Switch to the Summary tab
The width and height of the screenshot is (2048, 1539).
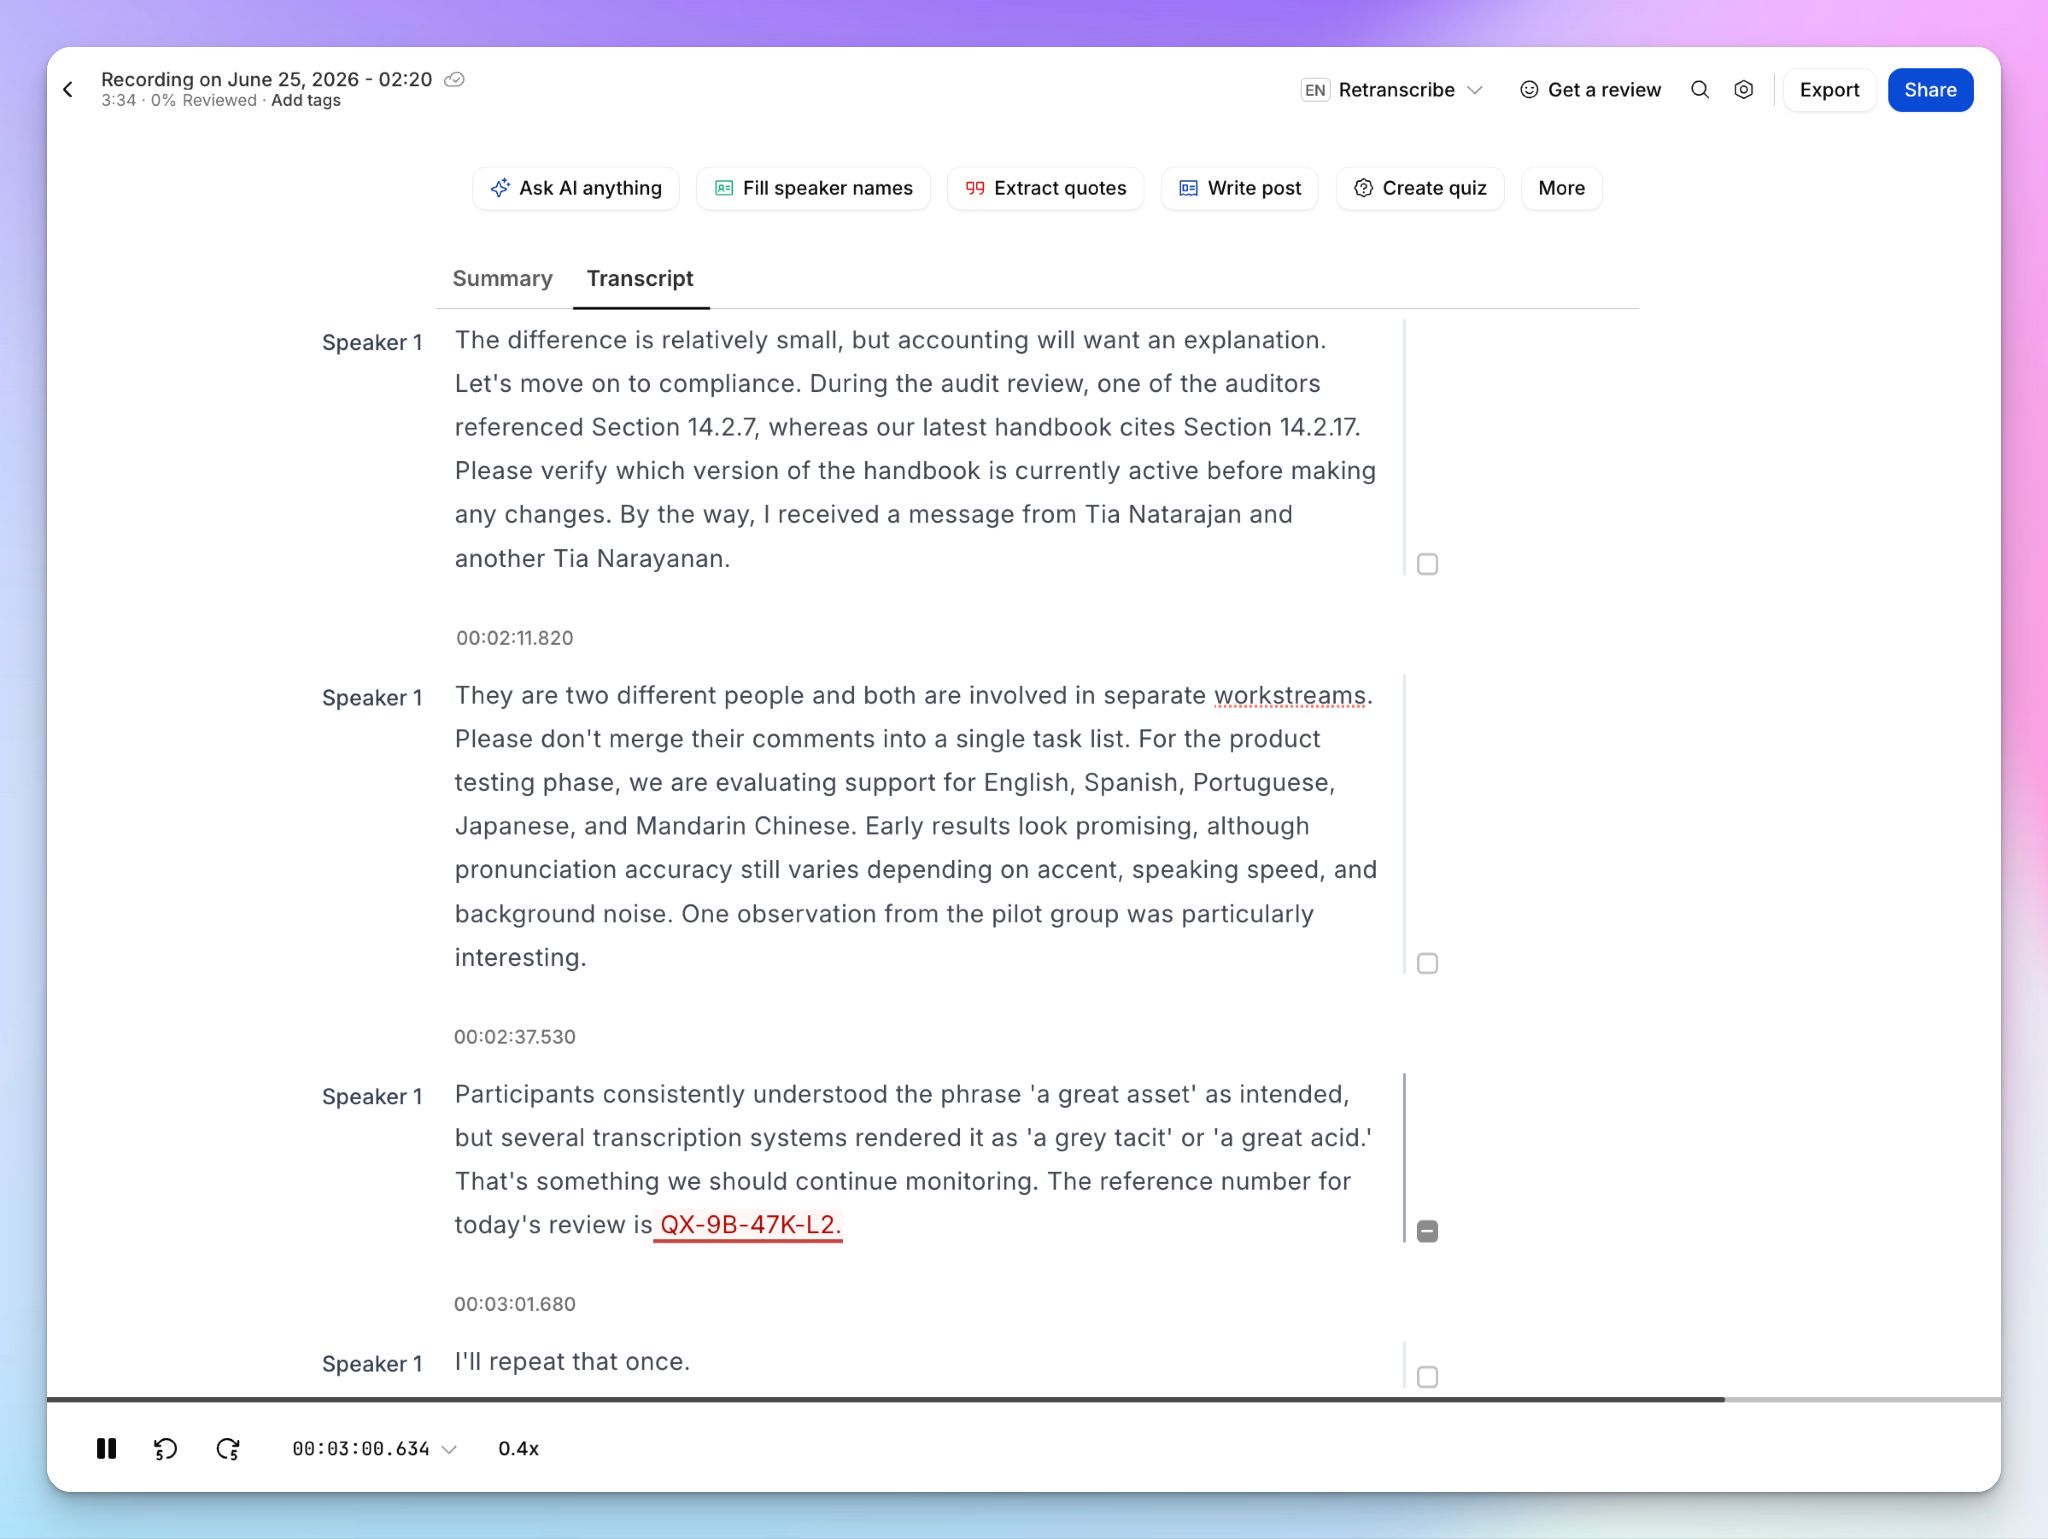click(502, 278)
